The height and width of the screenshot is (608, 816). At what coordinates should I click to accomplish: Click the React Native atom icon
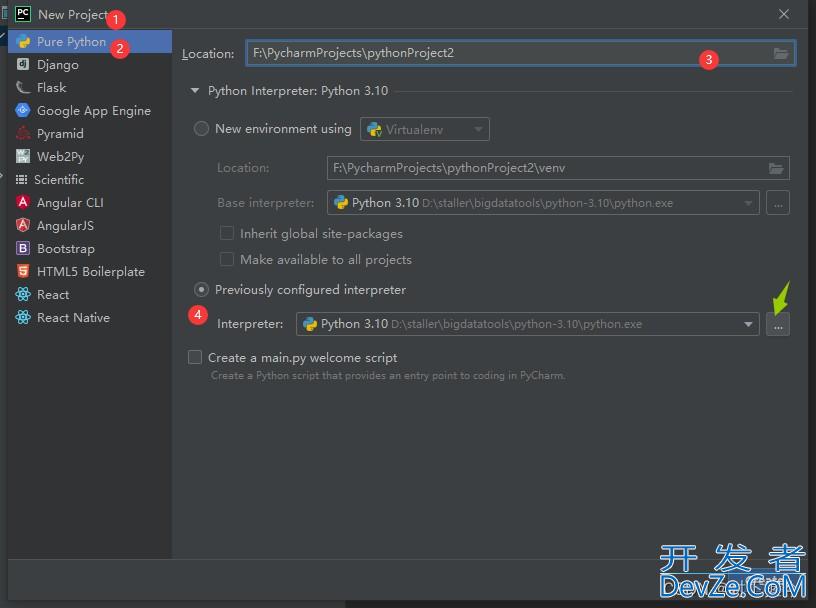click(23, 317)
